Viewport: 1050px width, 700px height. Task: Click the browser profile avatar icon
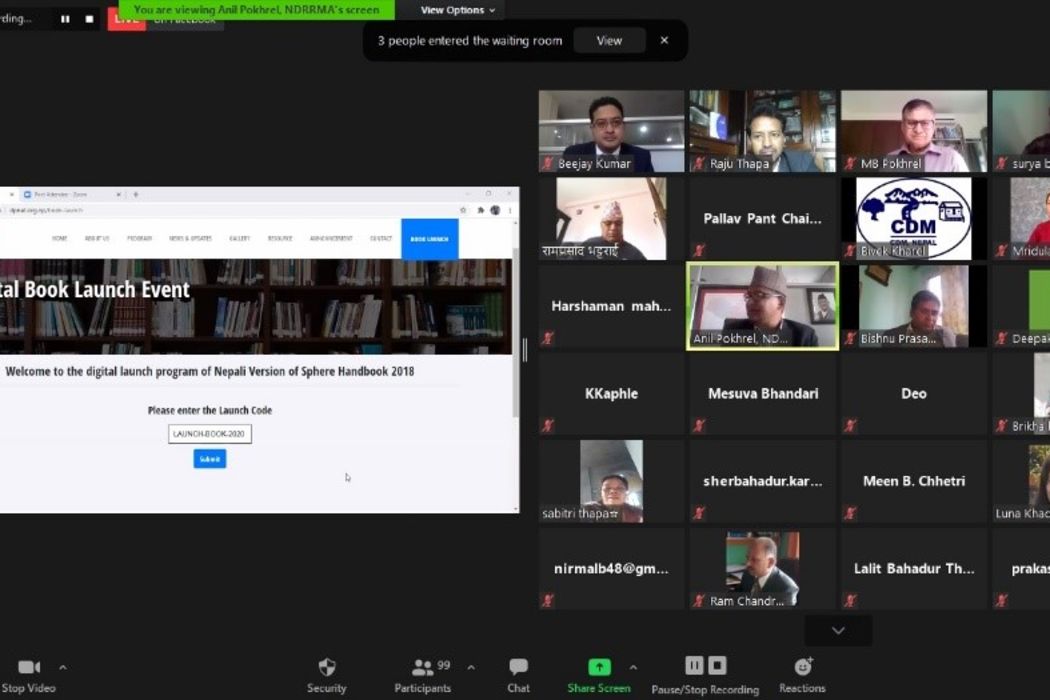495,210
